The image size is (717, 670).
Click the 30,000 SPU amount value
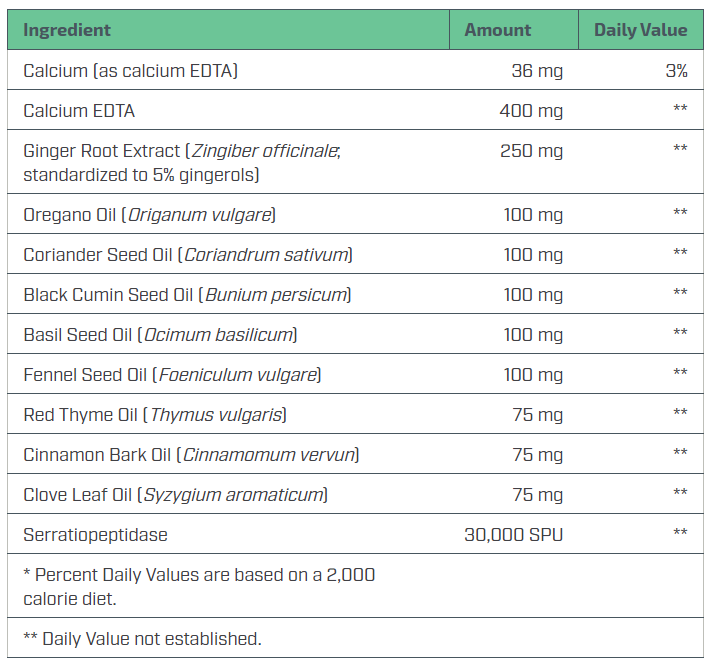point(513,534)
